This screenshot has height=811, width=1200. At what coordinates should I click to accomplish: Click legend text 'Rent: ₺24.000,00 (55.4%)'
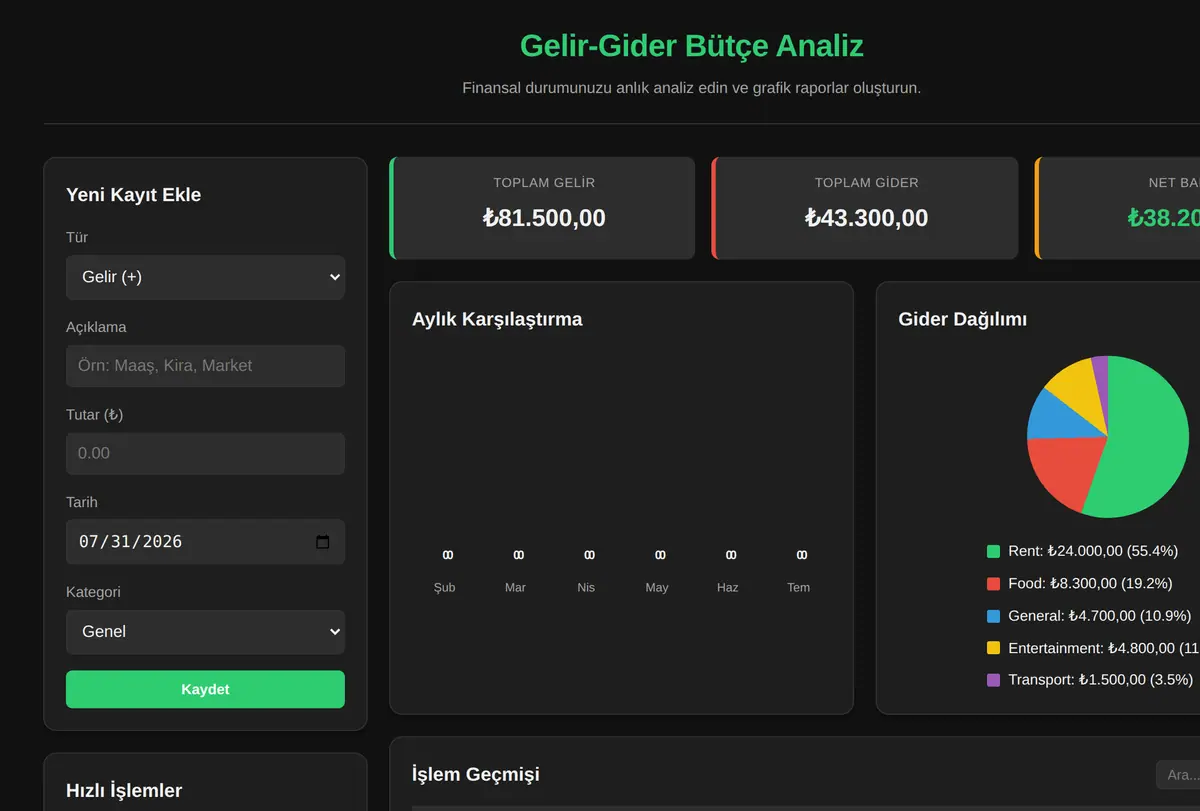[x=1093, y=551]
